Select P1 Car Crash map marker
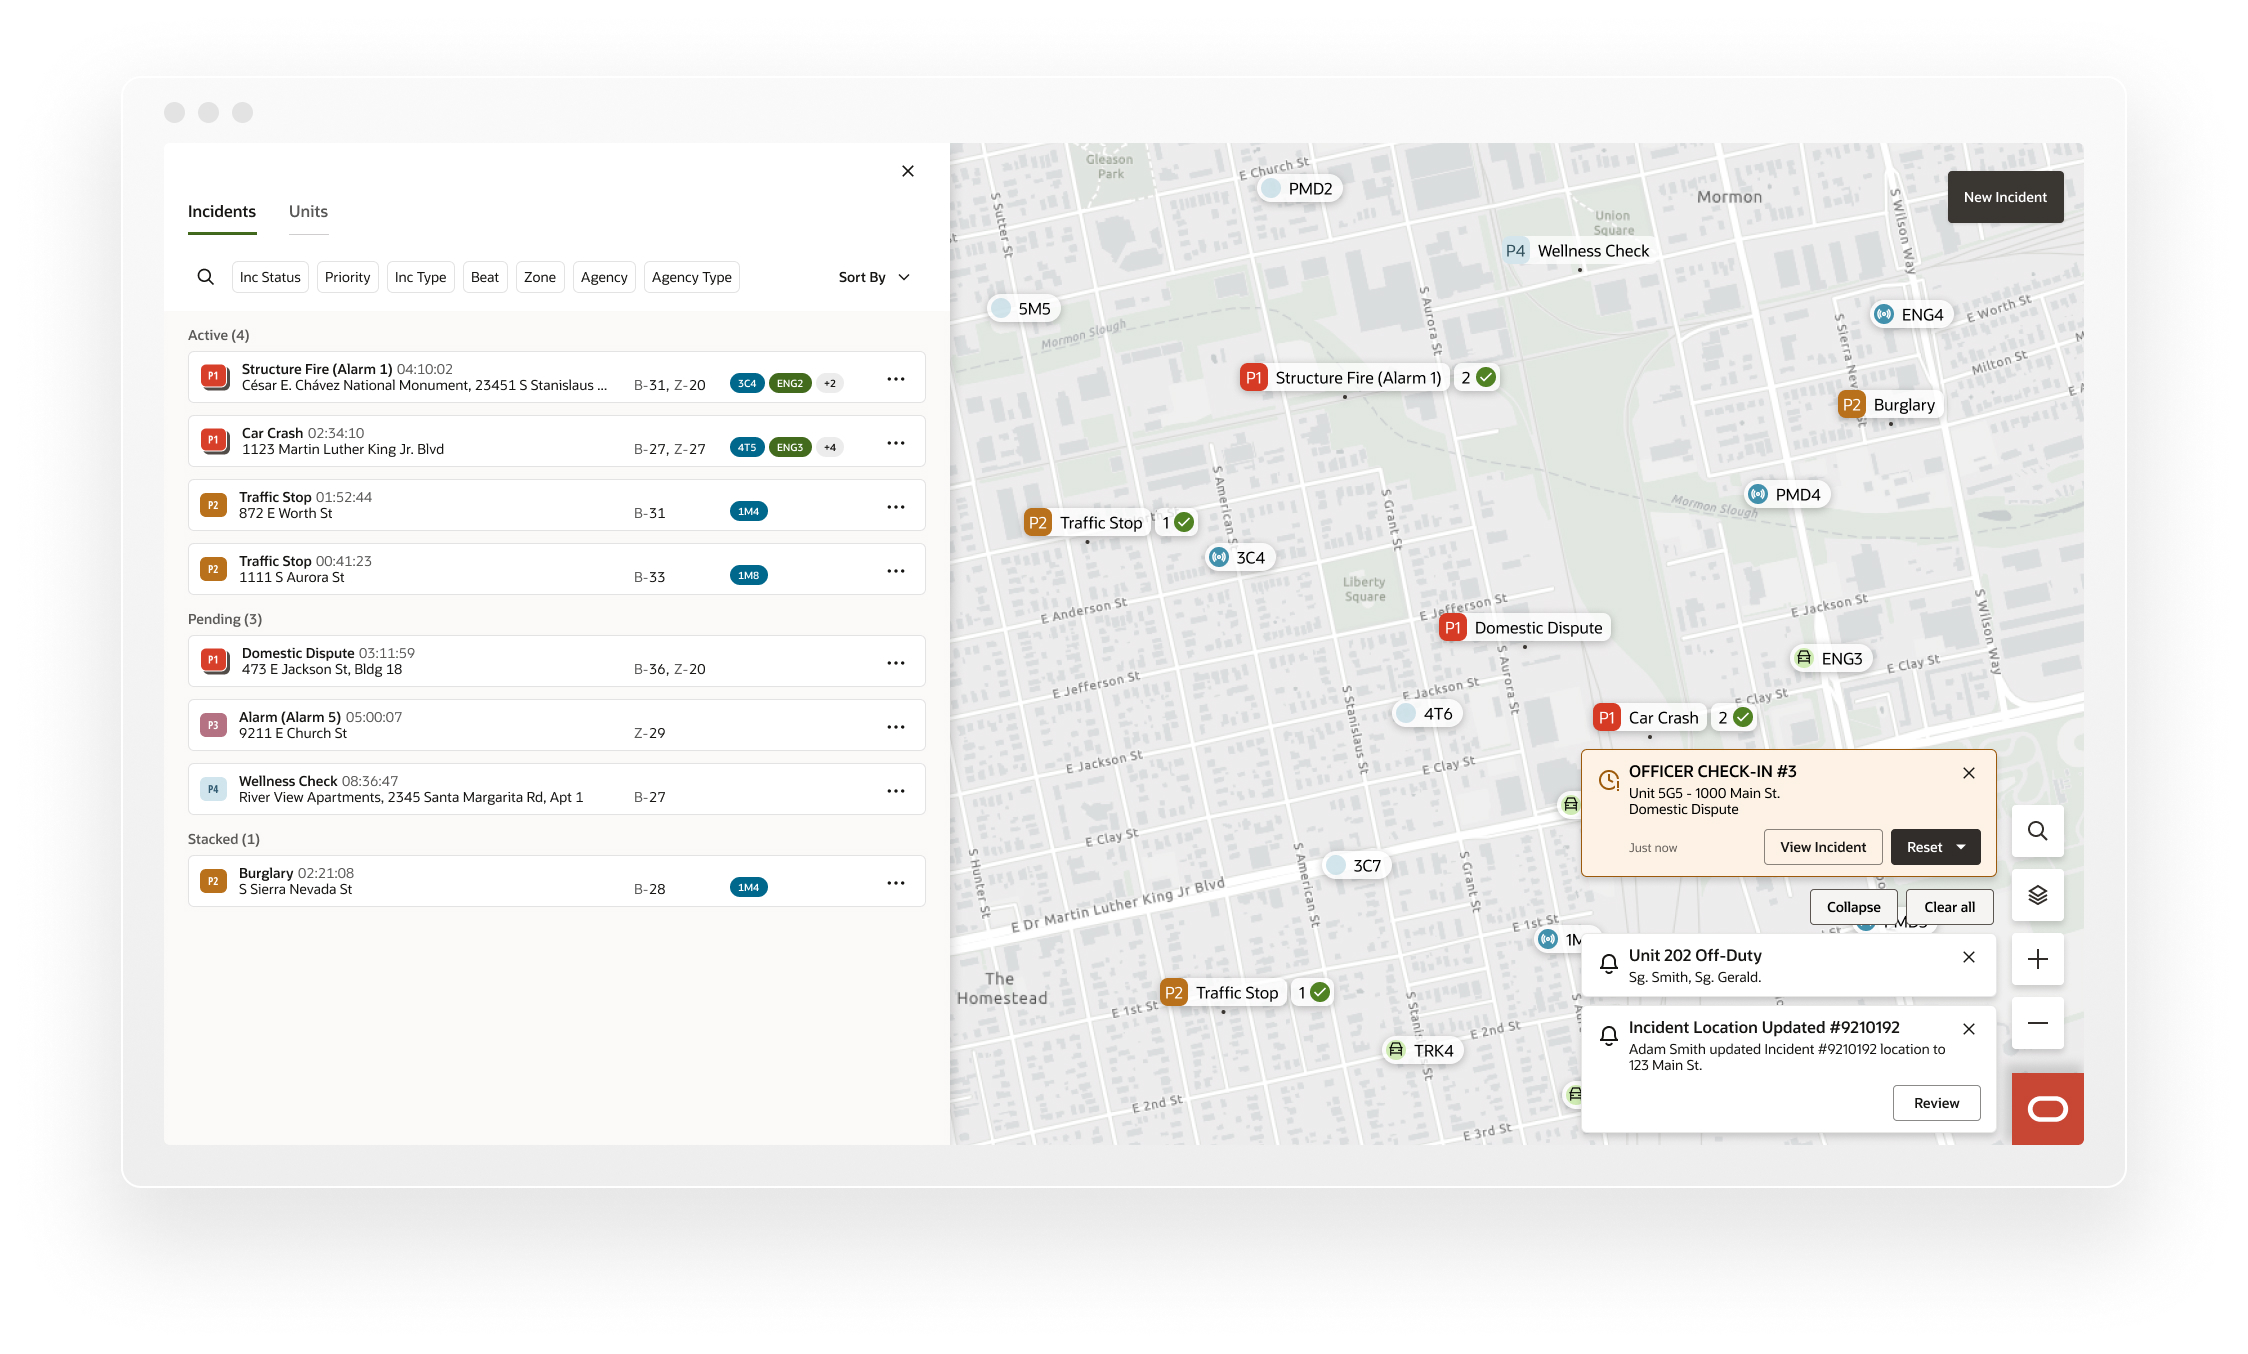Viewport: 2248px width, 1354px height. pos(1649,718)
